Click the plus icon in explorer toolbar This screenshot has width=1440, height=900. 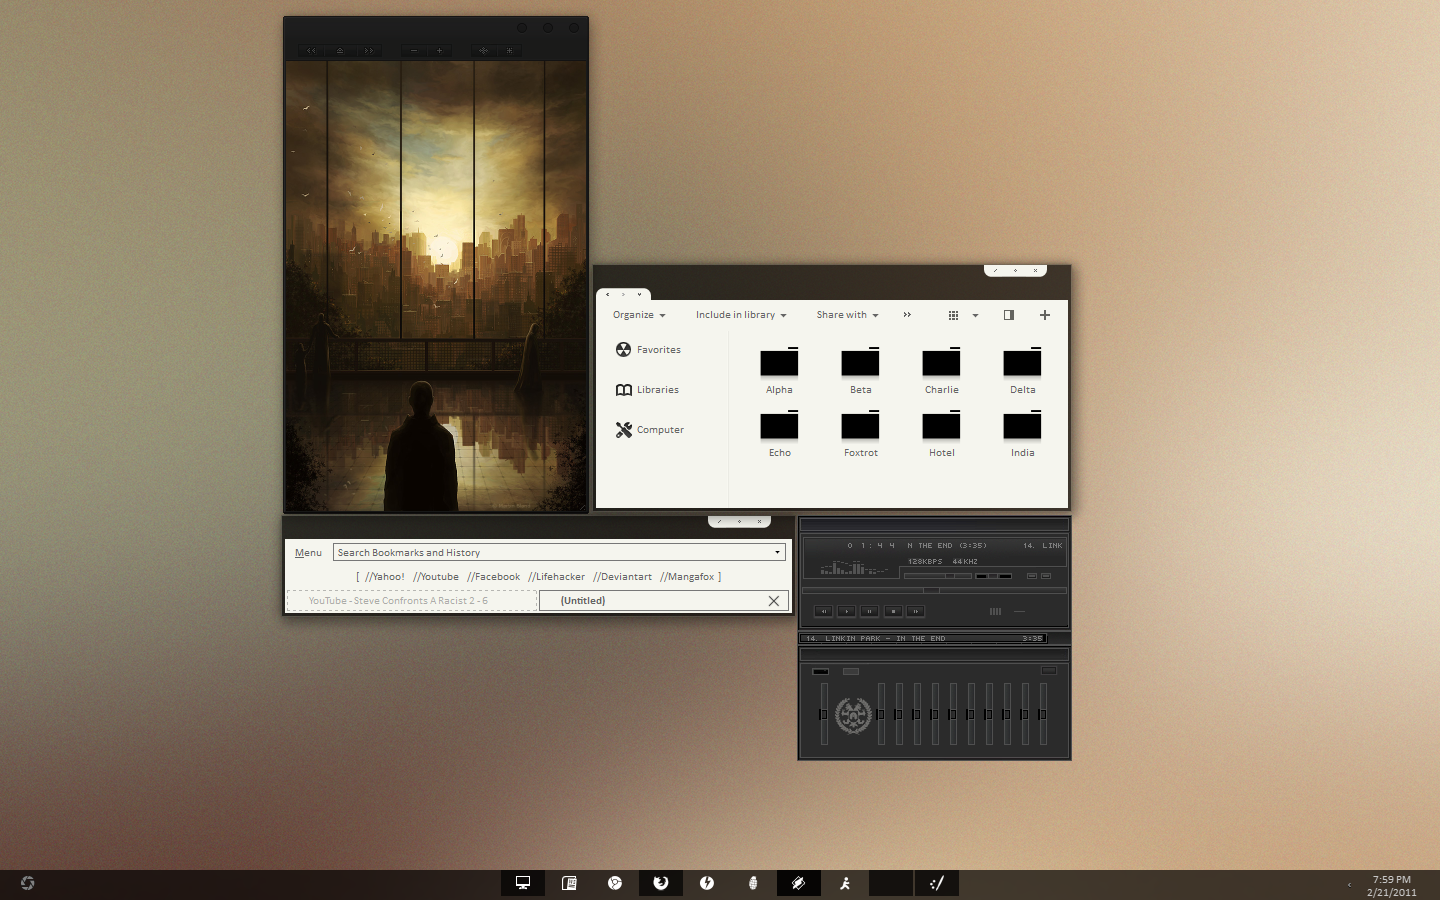1045,315
